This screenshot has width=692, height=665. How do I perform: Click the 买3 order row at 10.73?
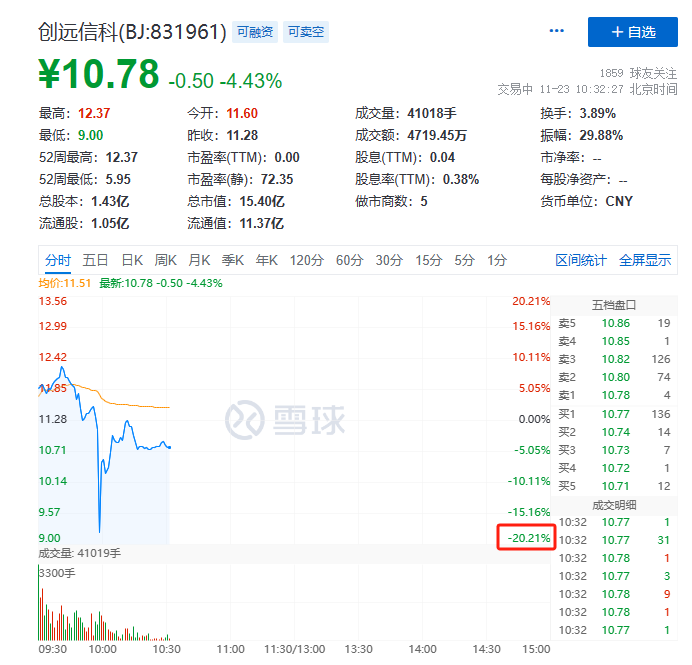[x=614, y=450]
